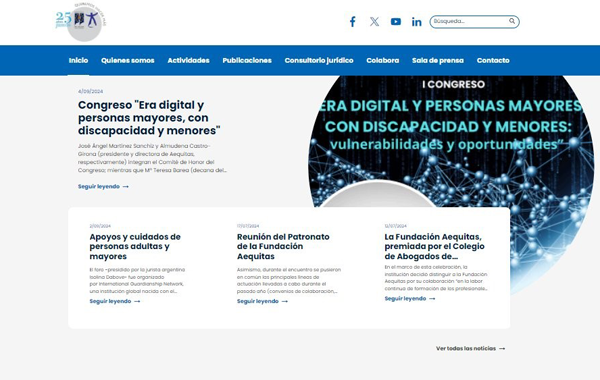This screenshot has width=600, height=380.
Task: Click the Aequitas 25 años logo
Action: tap(81, 22)
